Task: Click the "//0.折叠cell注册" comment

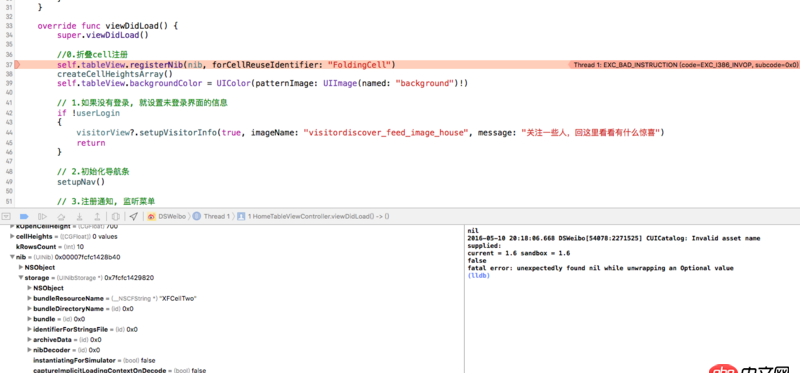Action: point(92,55)
